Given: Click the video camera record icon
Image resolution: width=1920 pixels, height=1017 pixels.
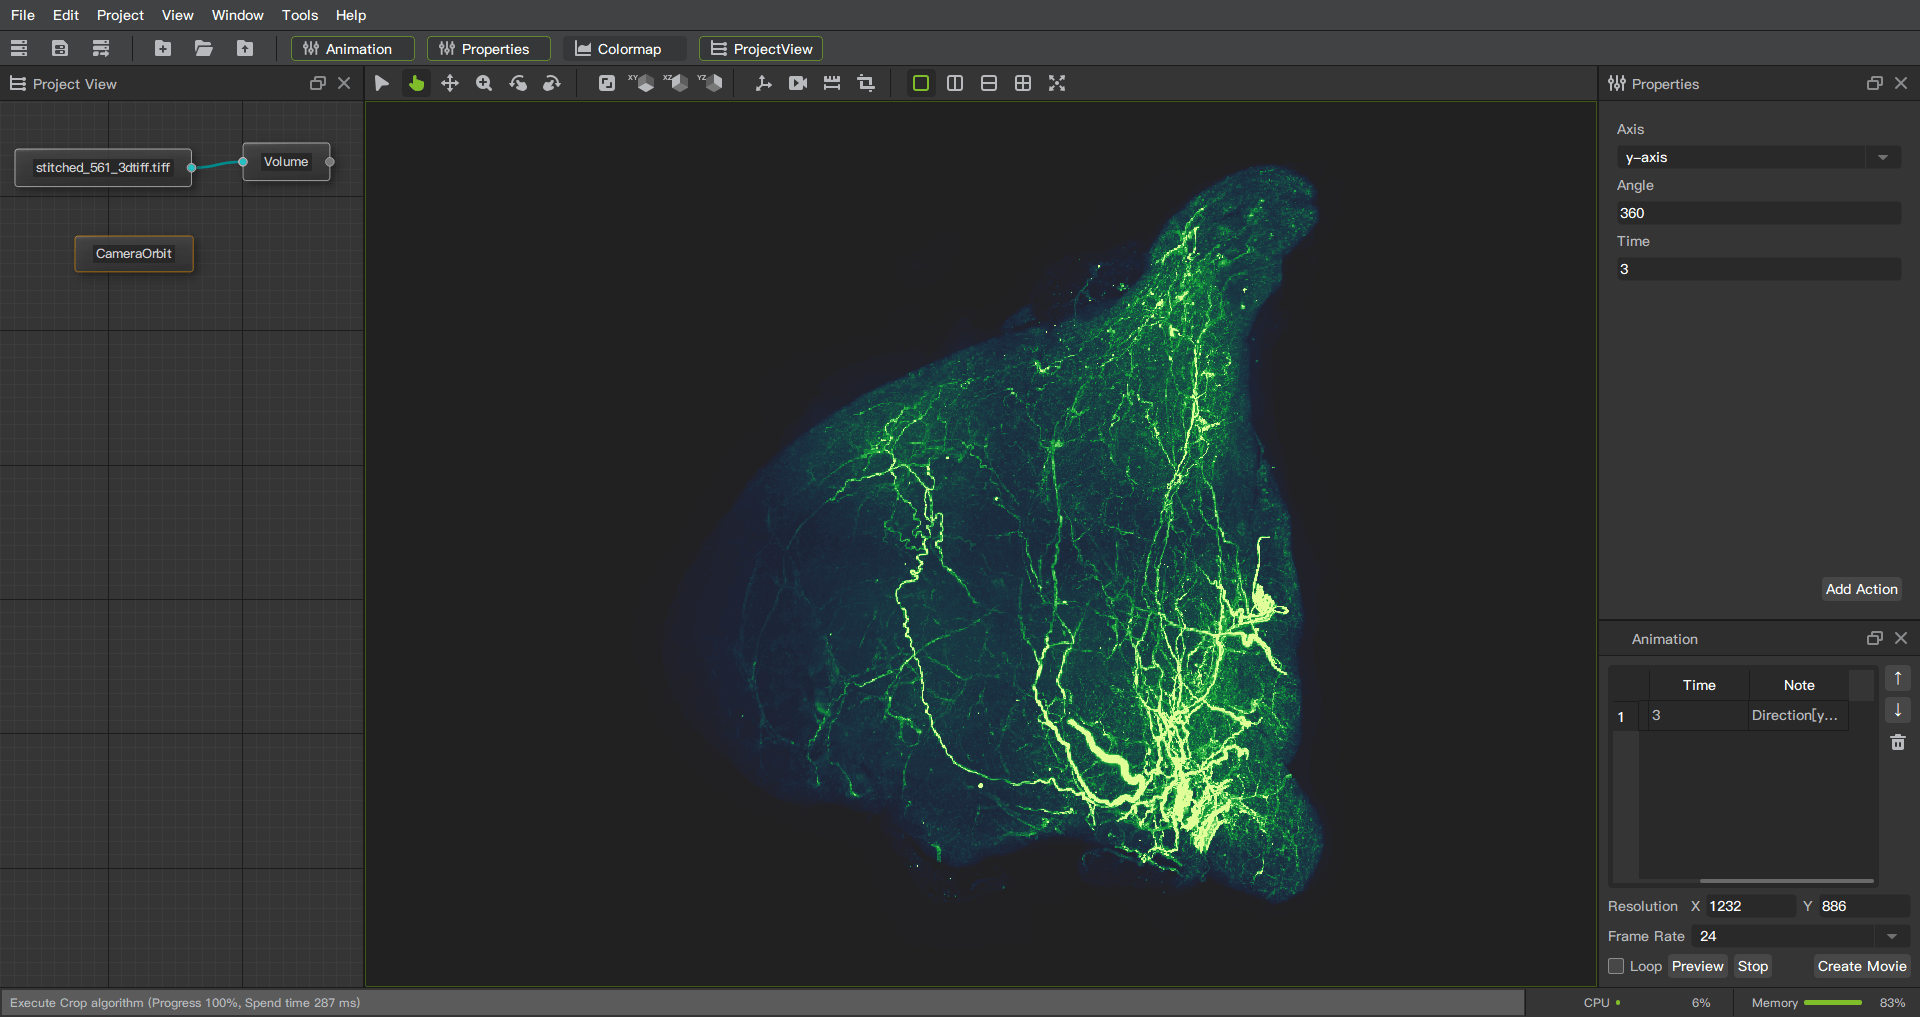Looking at the screenshot, I should [798, 83].
